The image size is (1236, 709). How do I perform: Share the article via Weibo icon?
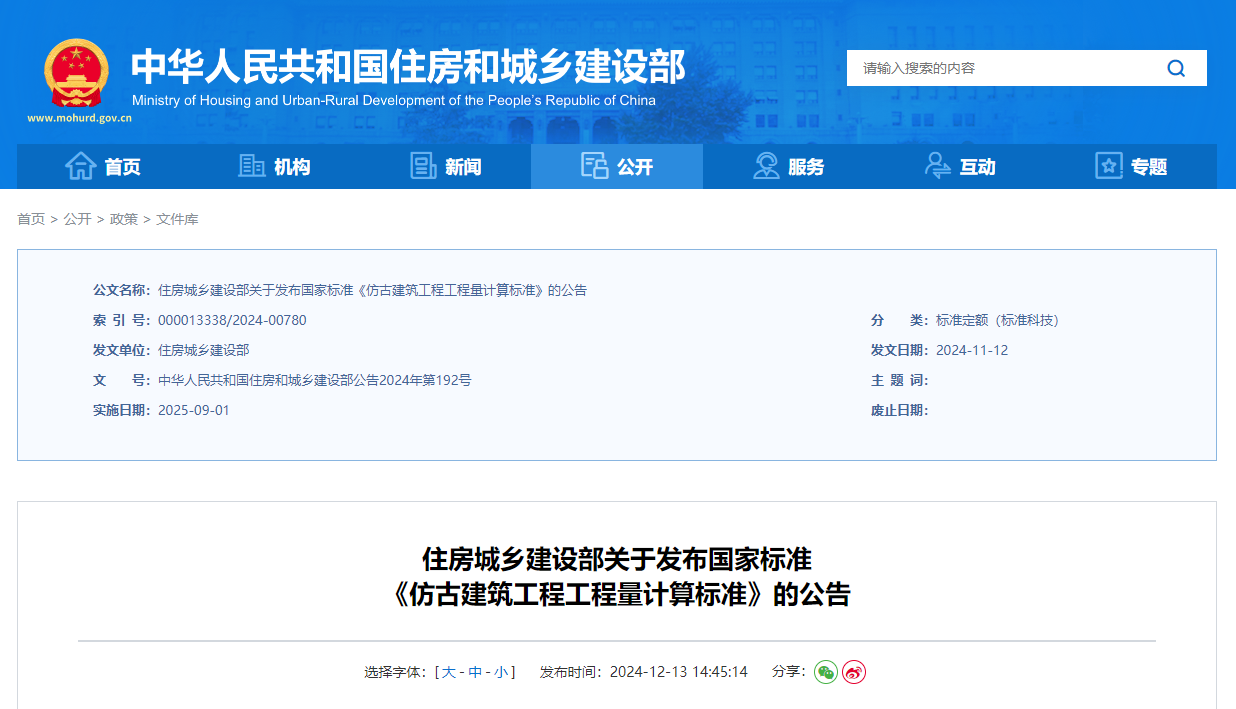click(853, 672)
